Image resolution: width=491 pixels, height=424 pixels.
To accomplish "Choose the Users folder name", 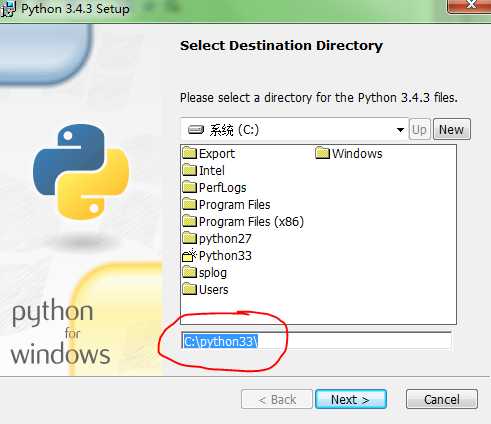I will pyautogui.click(x=214, y=290).
